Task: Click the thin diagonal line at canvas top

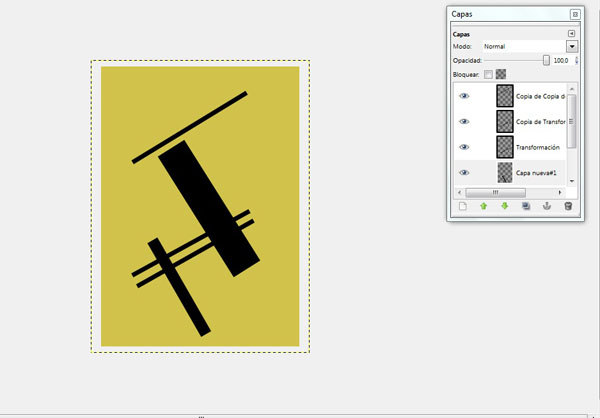Action: click(190, 127)
